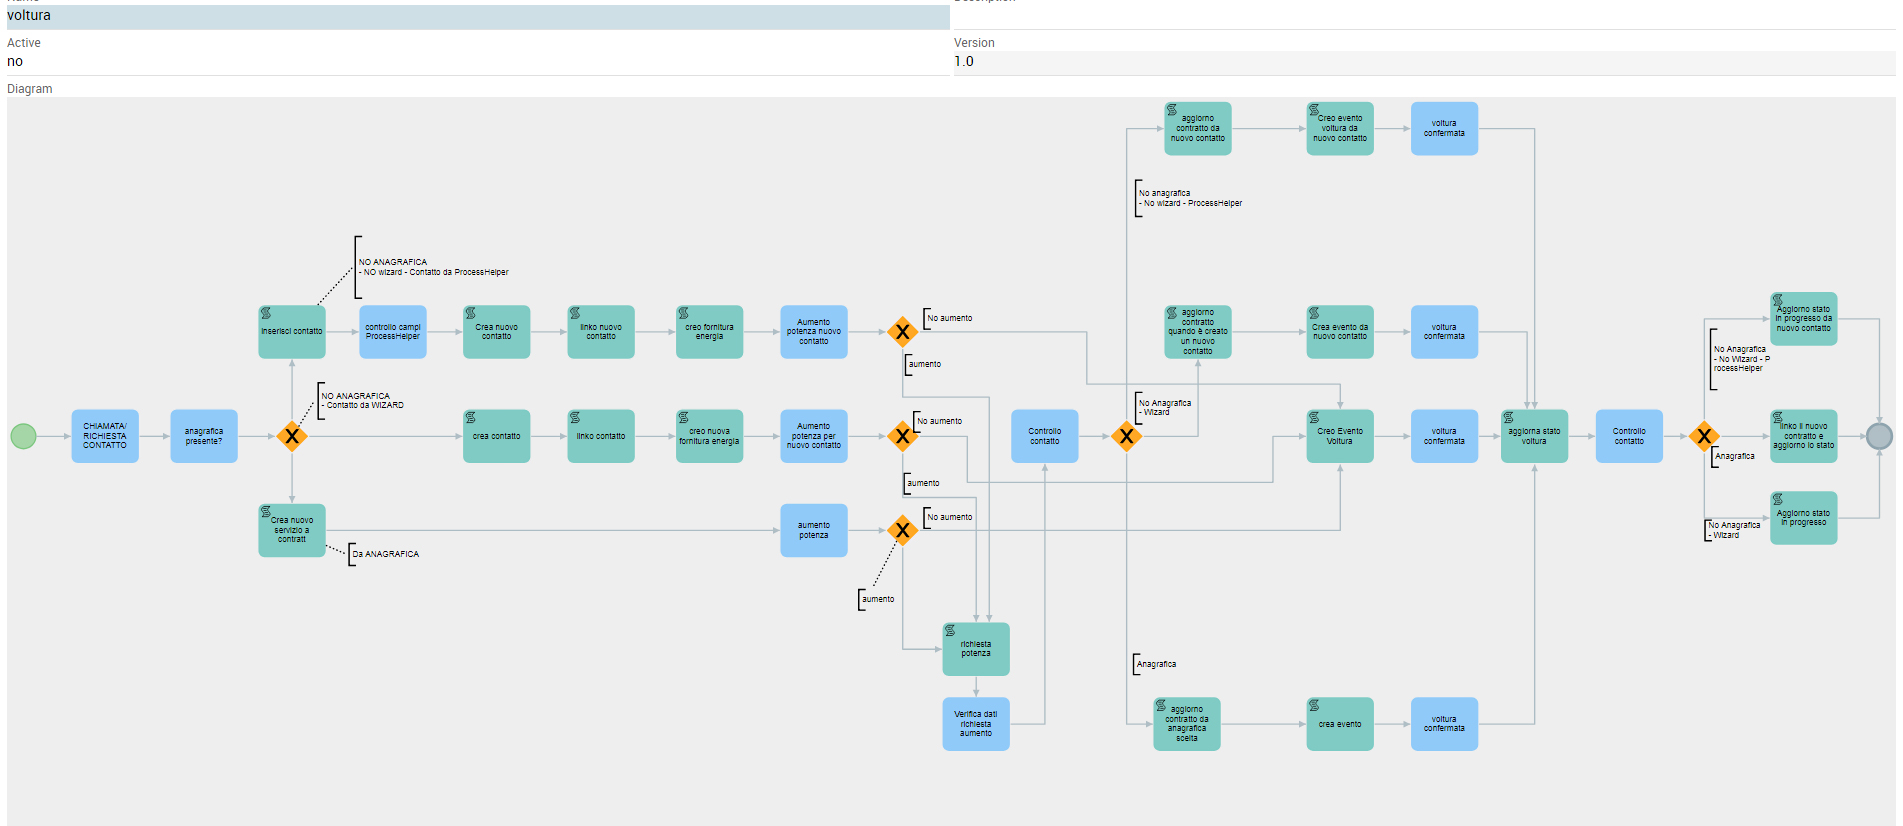Select 'Creo evento voltura da nuovo contatto' task
Image resolution: width=1903 pixels, height=826 pixels.
(x=1340, y=128)
